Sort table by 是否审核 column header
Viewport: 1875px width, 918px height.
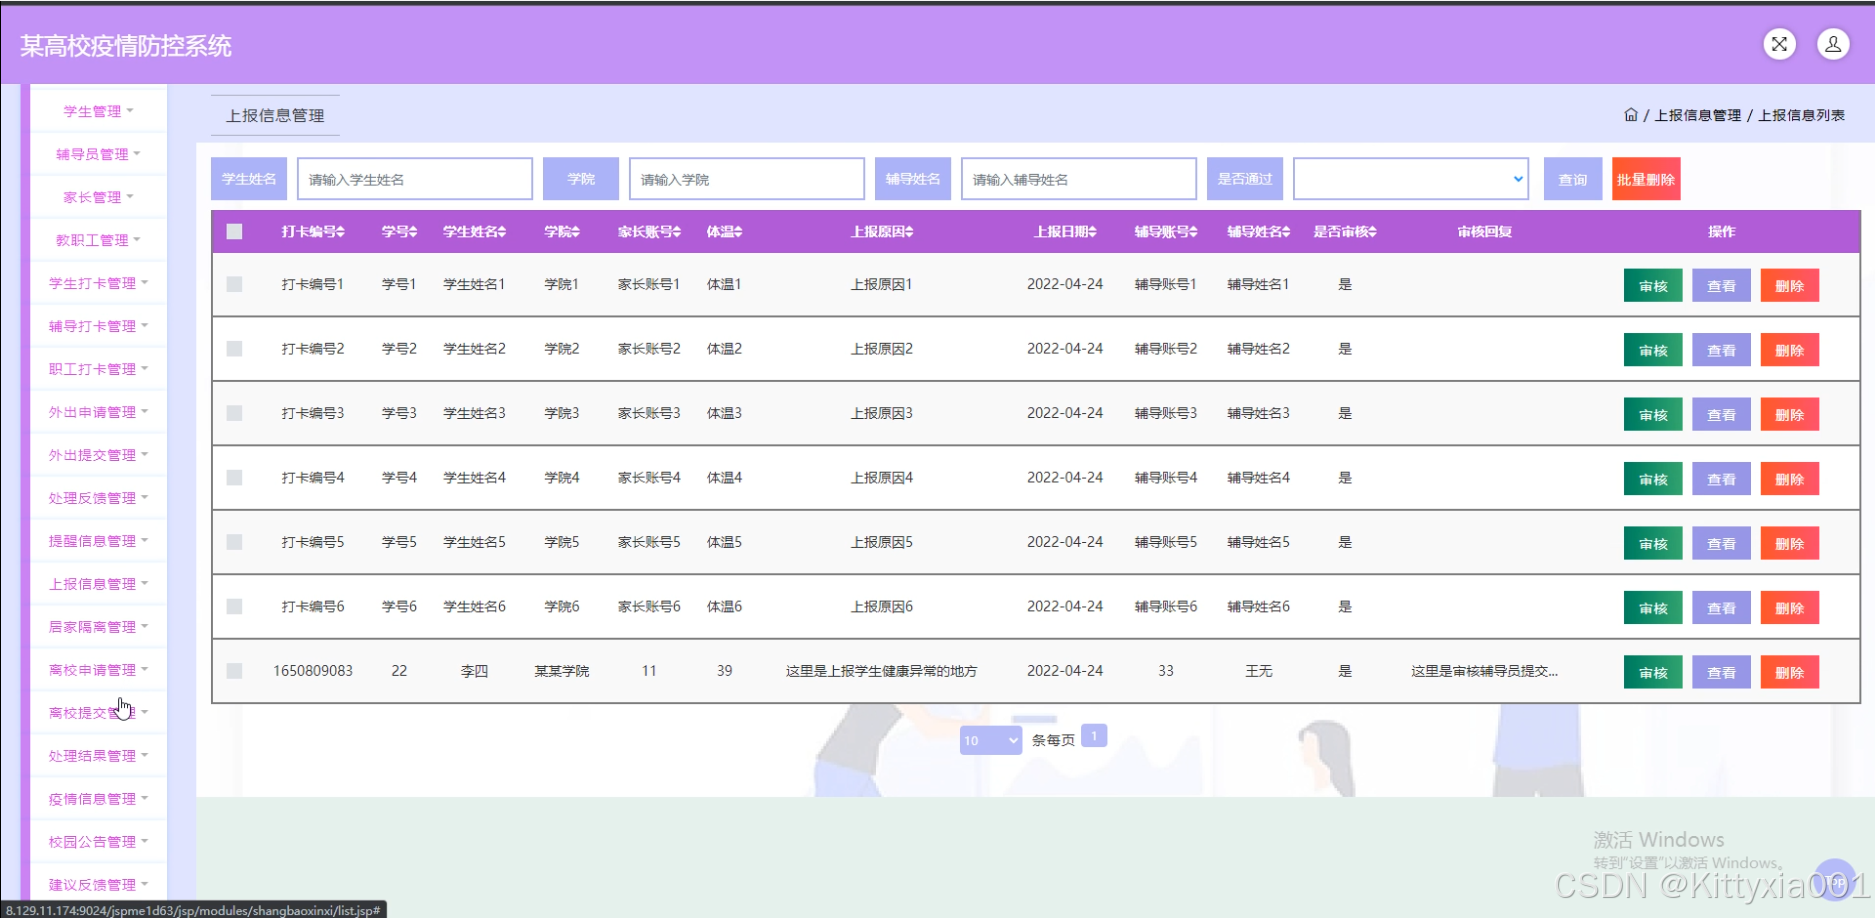point(1344,232)
